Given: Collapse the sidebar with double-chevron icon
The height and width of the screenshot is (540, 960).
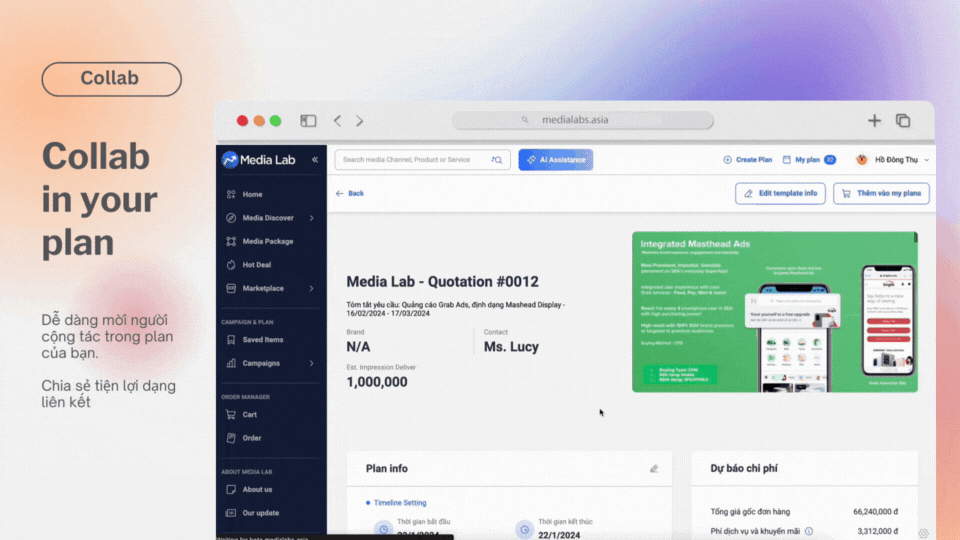Looking at the screenshot, I should click(x=315, y=160).
